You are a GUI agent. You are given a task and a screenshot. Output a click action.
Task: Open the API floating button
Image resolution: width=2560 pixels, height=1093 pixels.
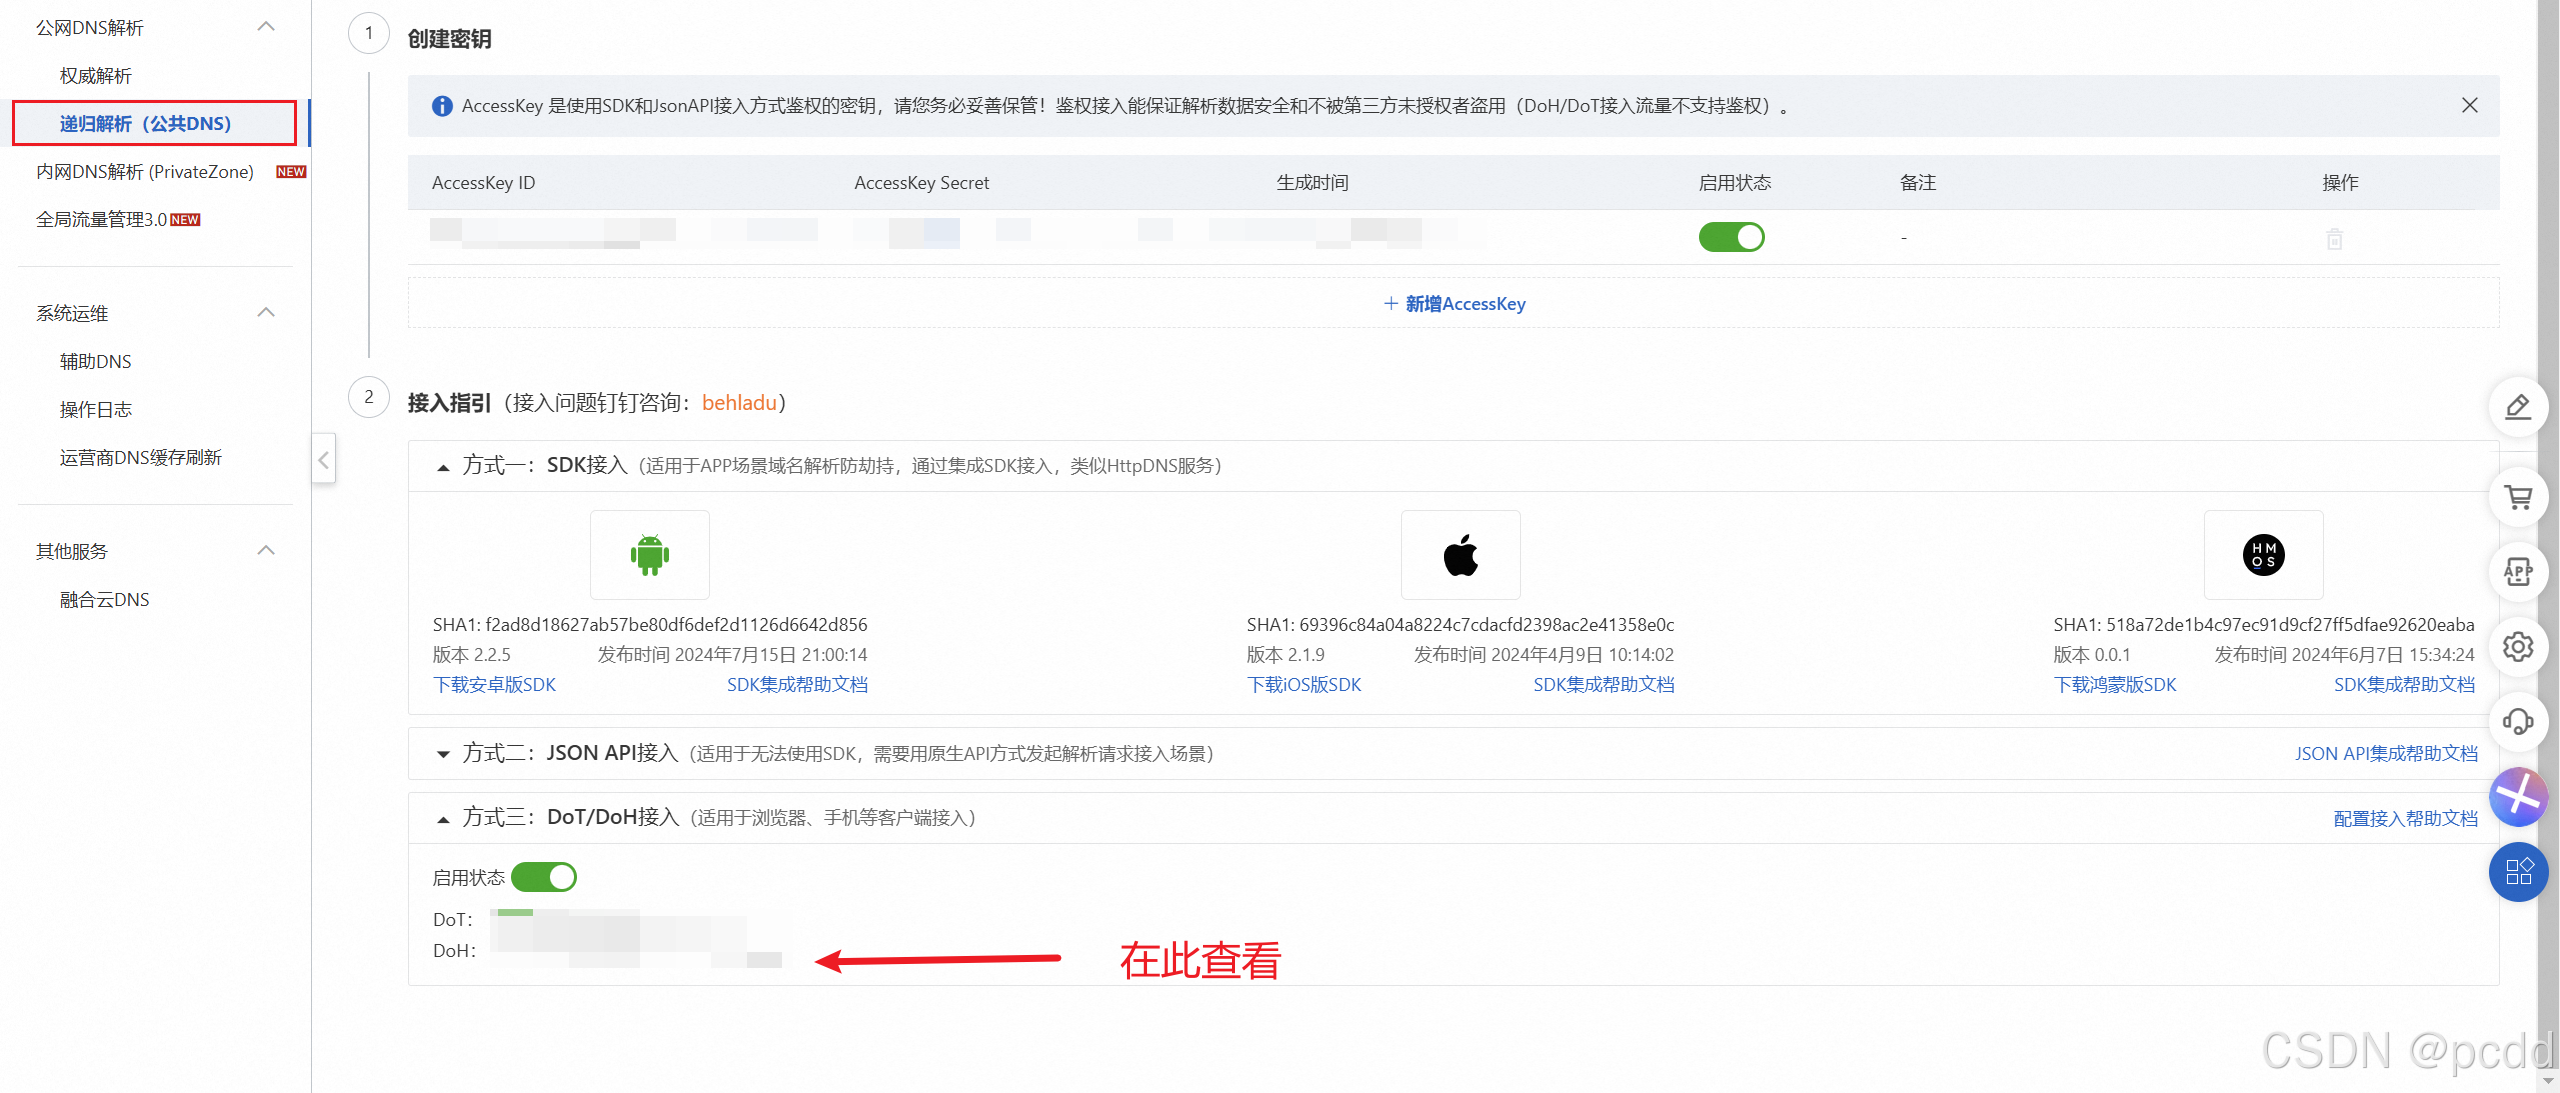coord(2517,572)
